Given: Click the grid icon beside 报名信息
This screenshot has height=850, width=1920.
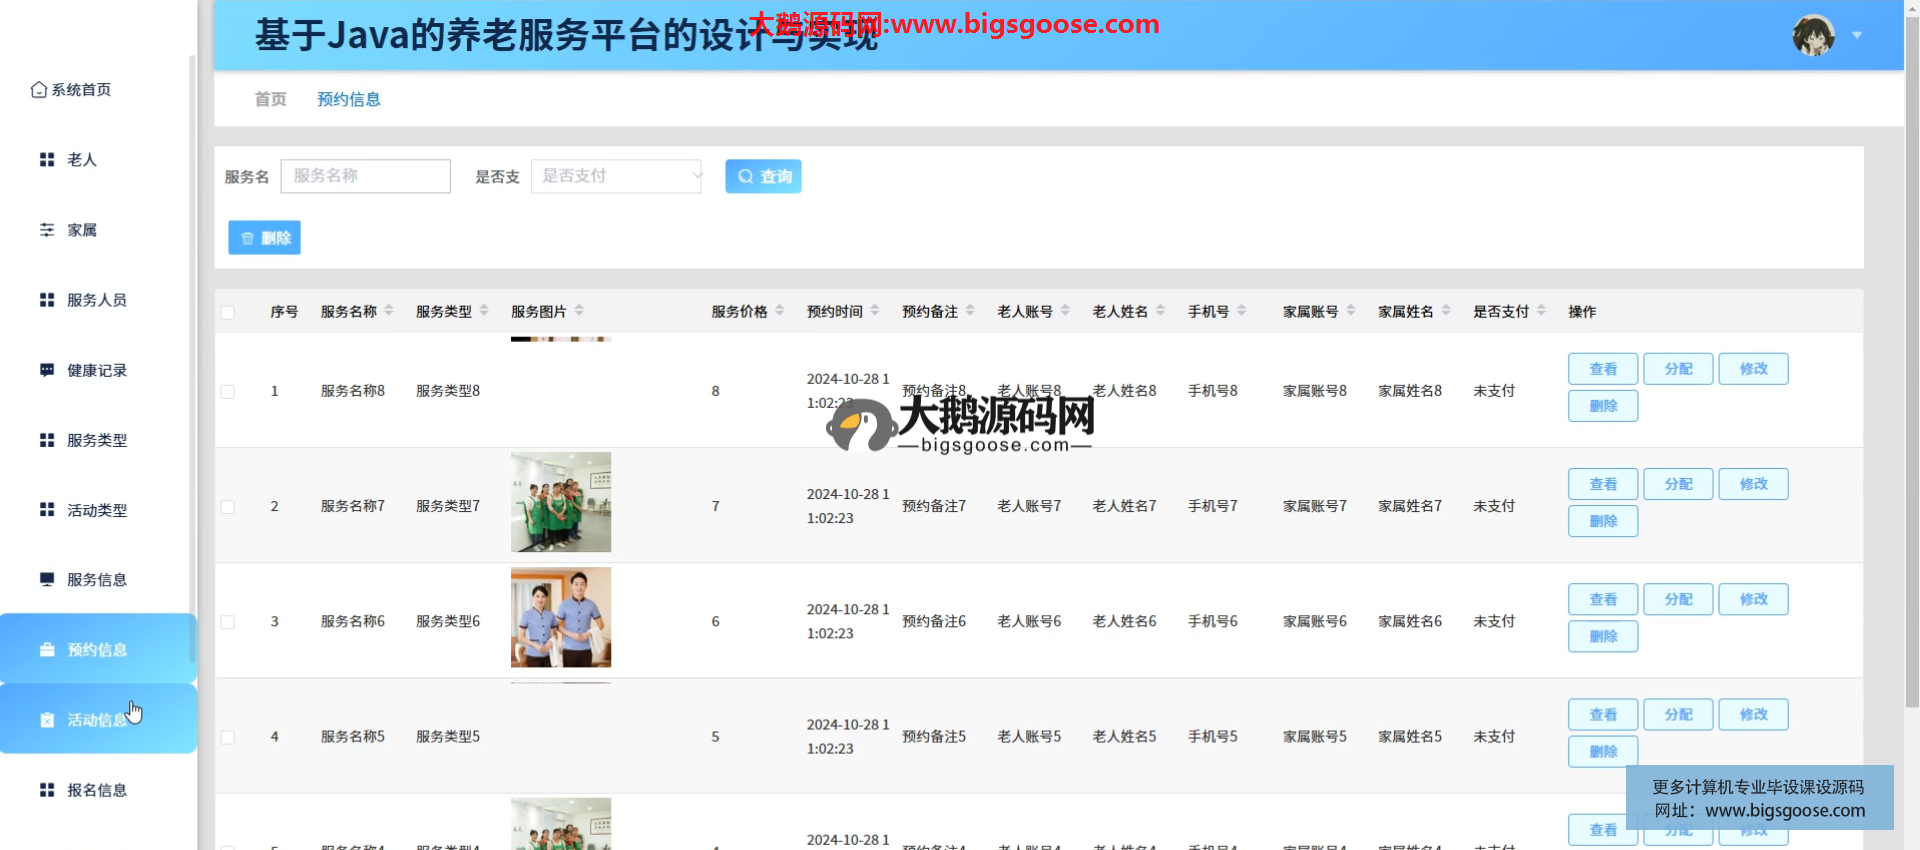Looking at the screenshot, I should [x=47, y=790].
